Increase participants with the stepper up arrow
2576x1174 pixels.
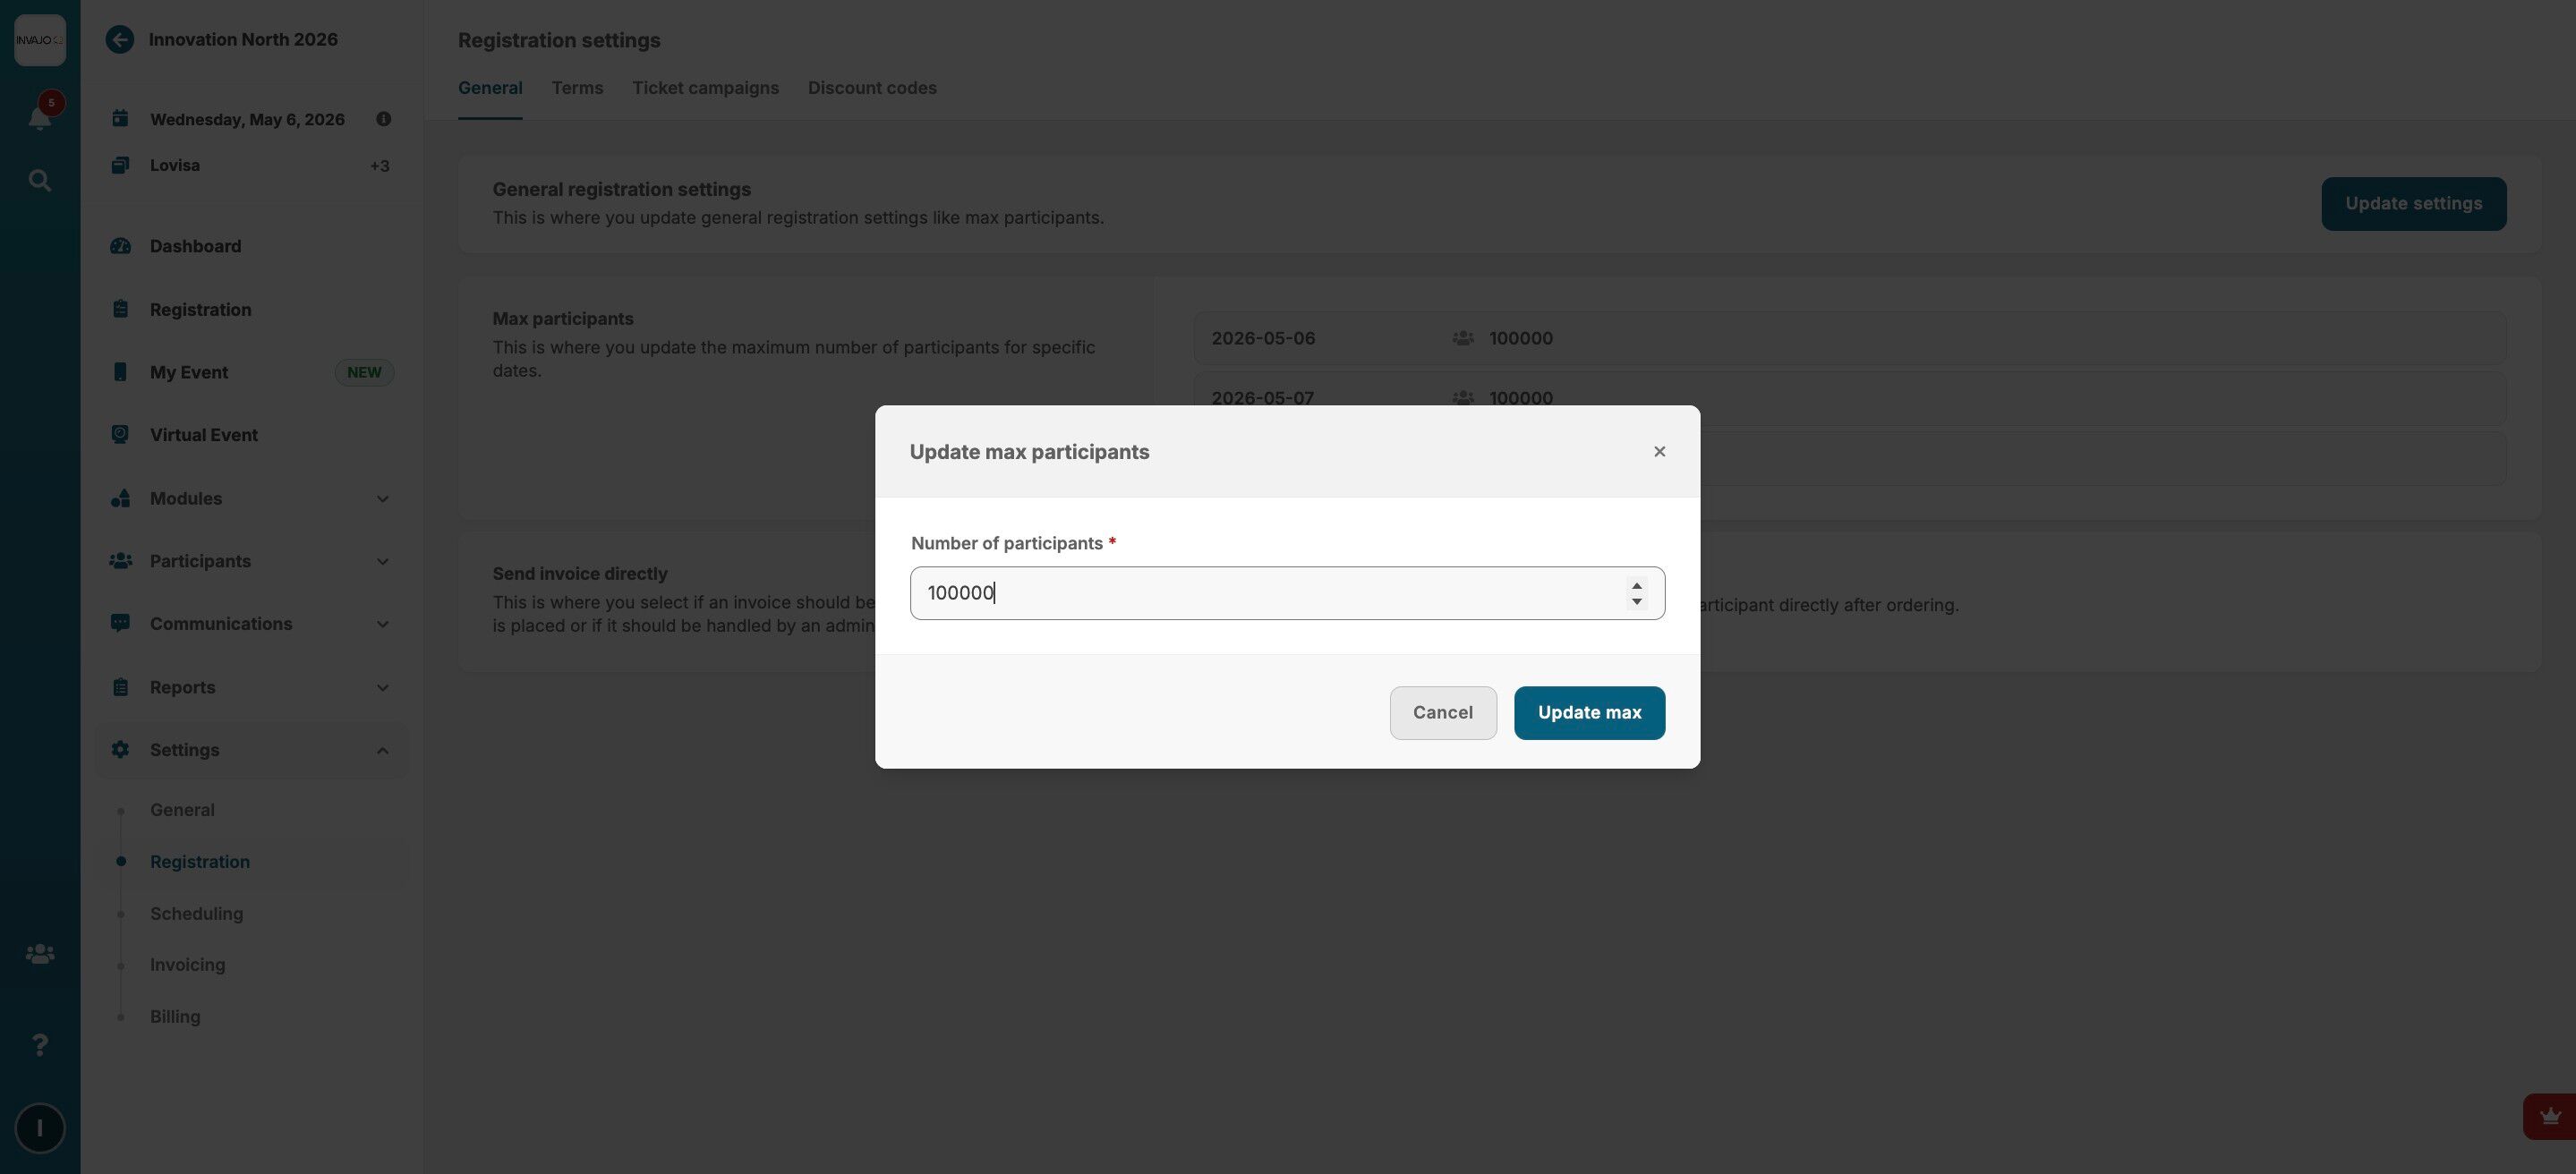pyautogui.click(x=1636, y=586)
